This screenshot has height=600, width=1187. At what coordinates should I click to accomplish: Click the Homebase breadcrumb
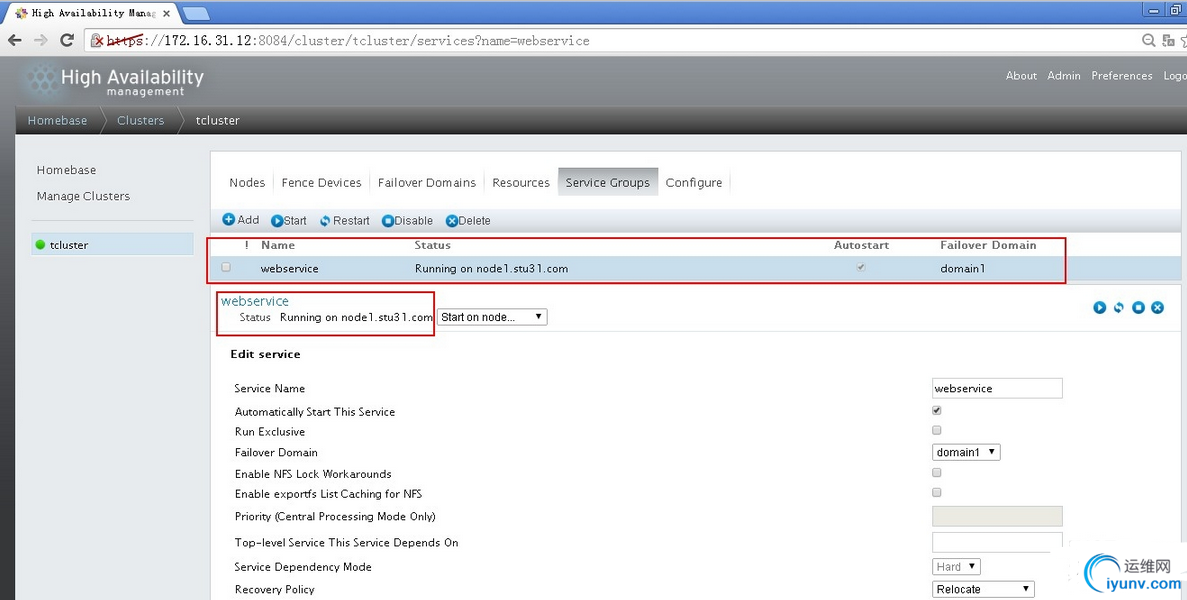coord(58,120)
